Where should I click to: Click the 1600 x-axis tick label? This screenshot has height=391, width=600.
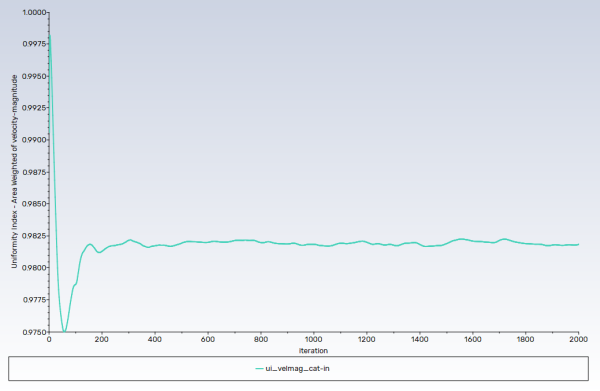473,339
